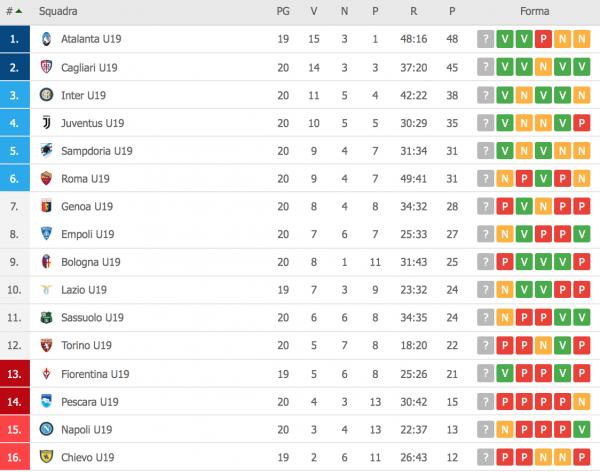
Task: Click the gray ? form box for Empoli
Action: (485, 234)
